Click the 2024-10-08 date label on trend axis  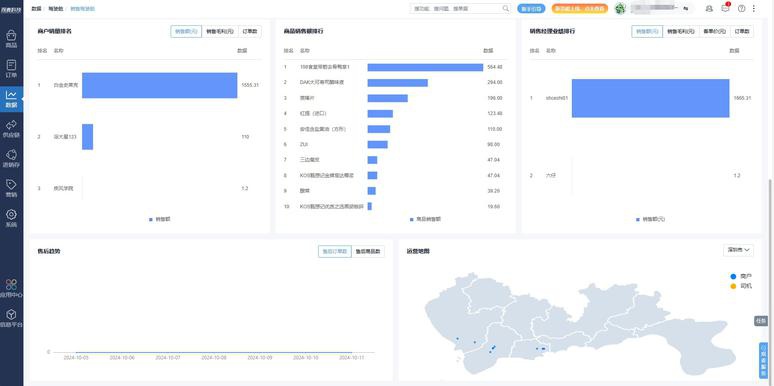click(214, 357)
